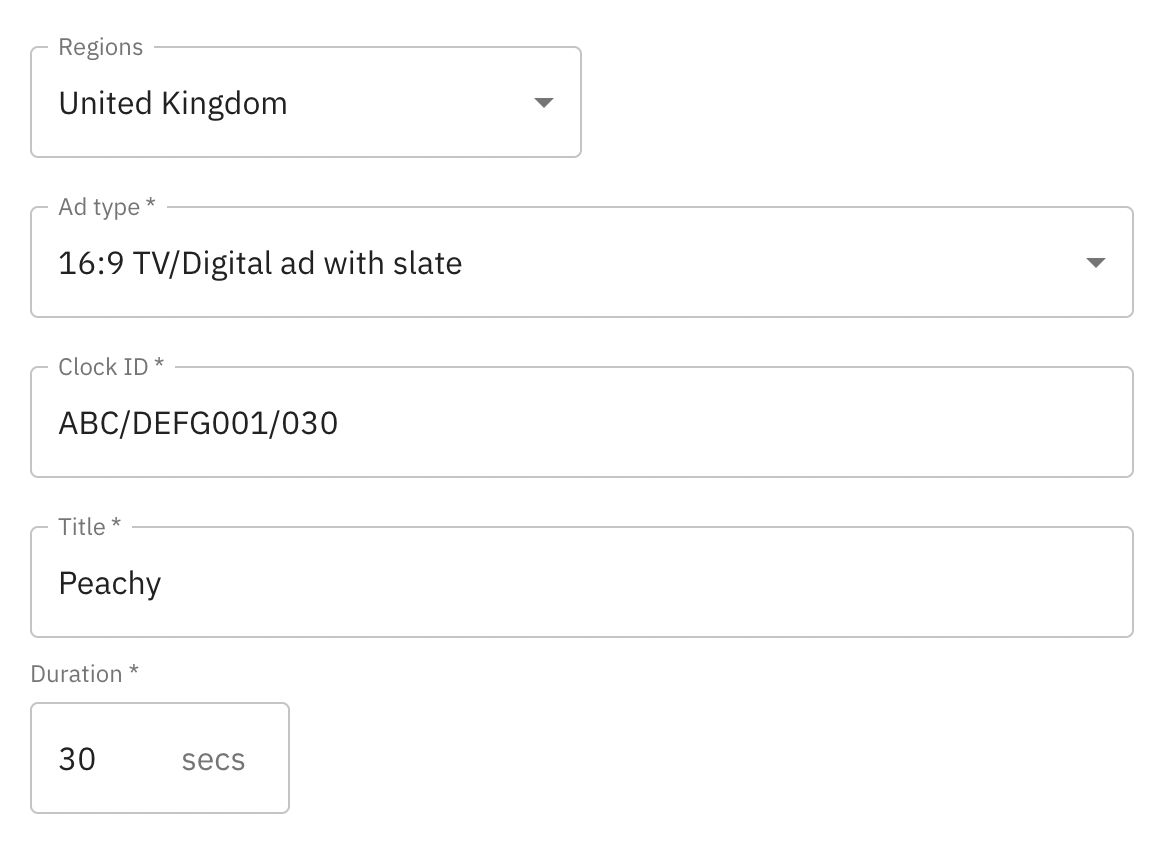Click the "30" duration value
This screenshot has width=1162, height=846.
[x=77, y=760]
